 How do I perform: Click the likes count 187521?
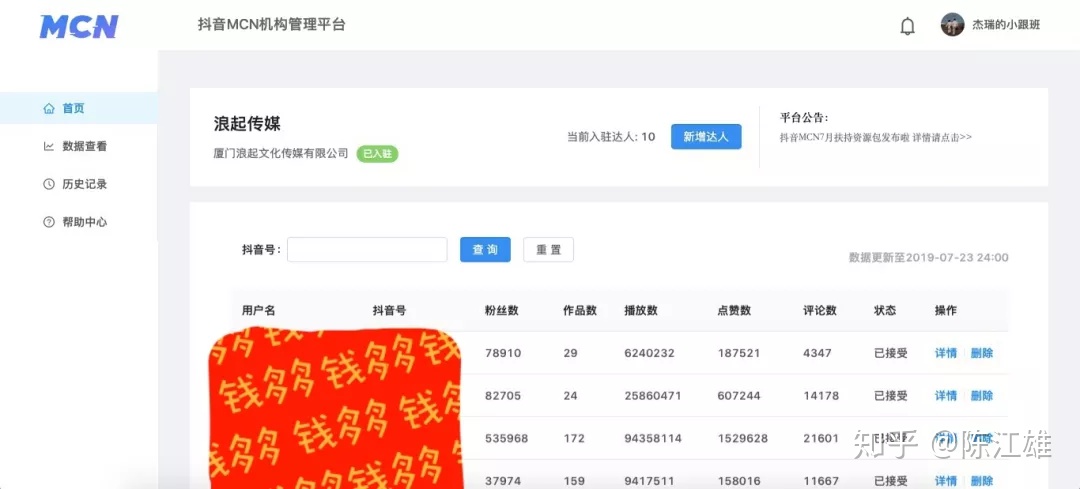coord(738,353)
